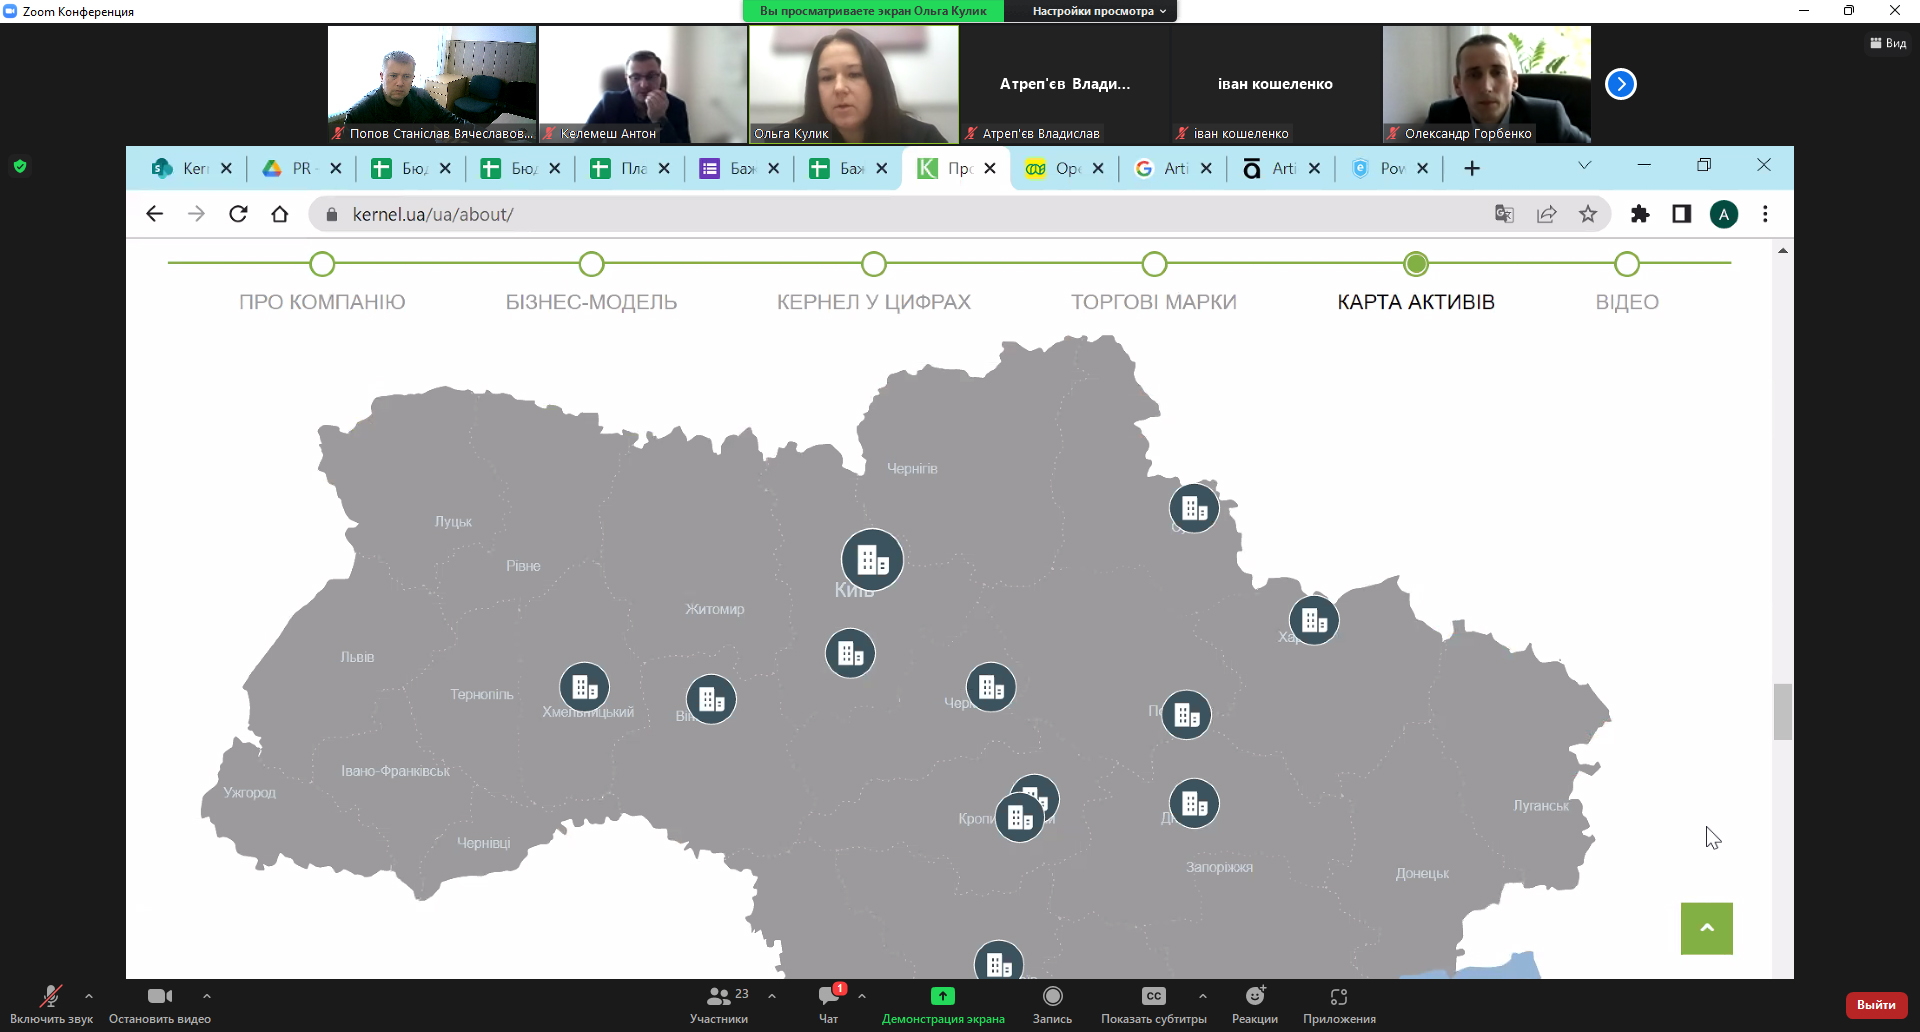Open Приложения apps panel
This screenshot has height=1032, width=1920.
coord(1339,1005)
